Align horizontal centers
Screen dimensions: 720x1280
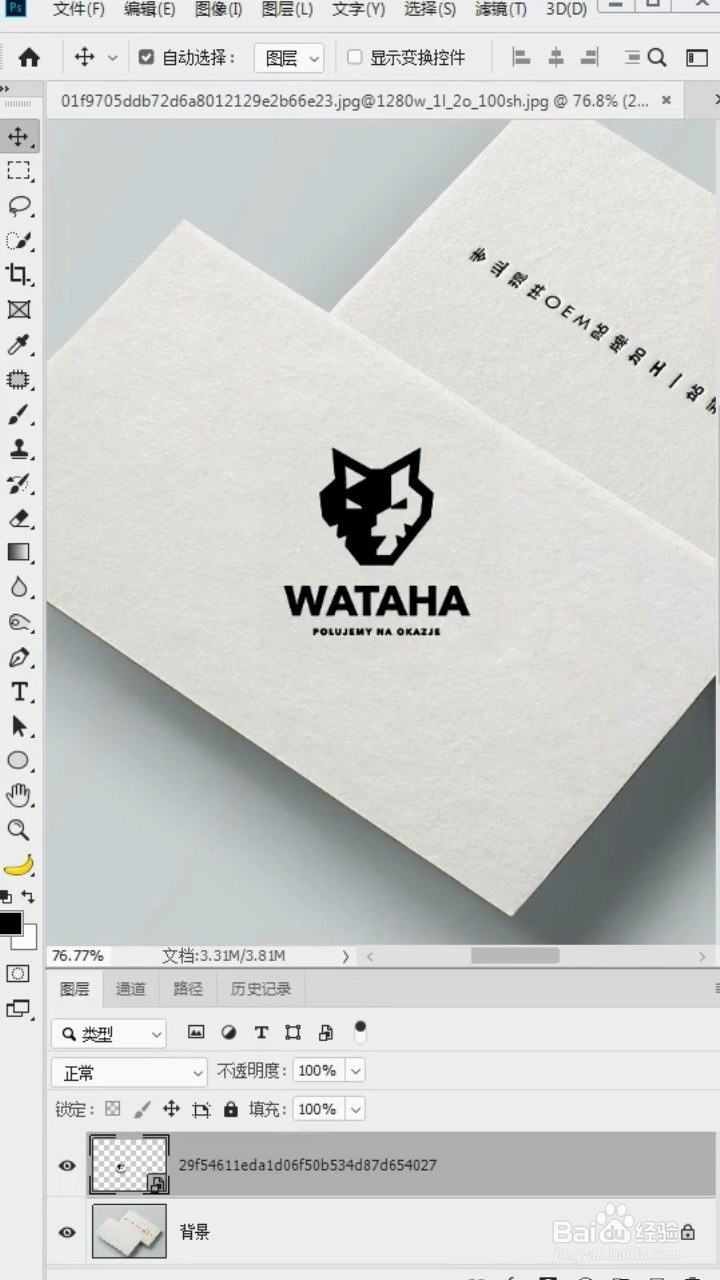coord(556,58)
